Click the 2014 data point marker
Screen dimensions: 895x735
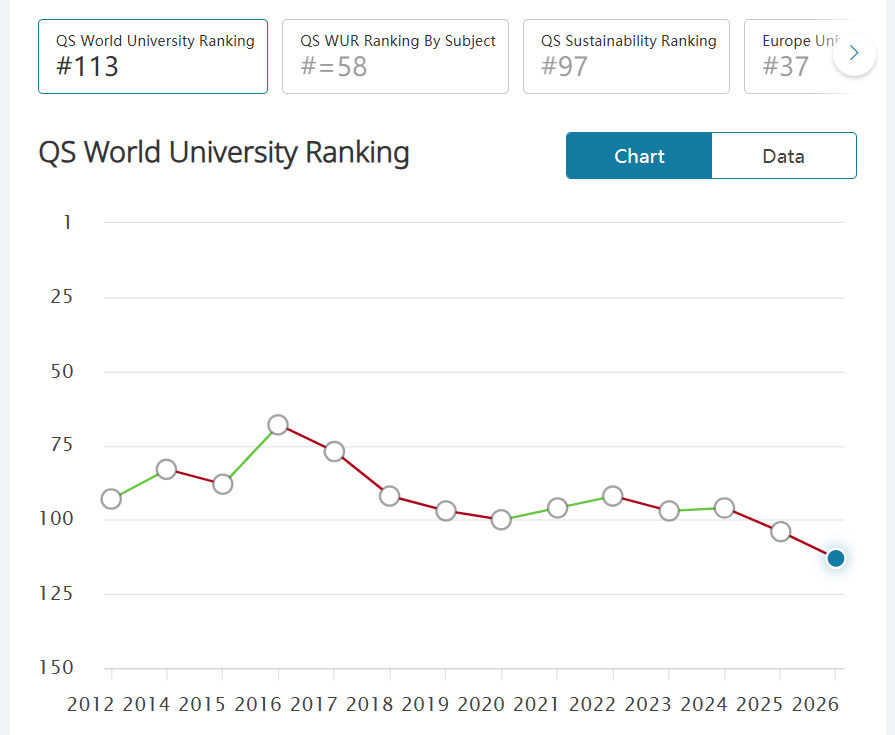(x=167, y=469)
